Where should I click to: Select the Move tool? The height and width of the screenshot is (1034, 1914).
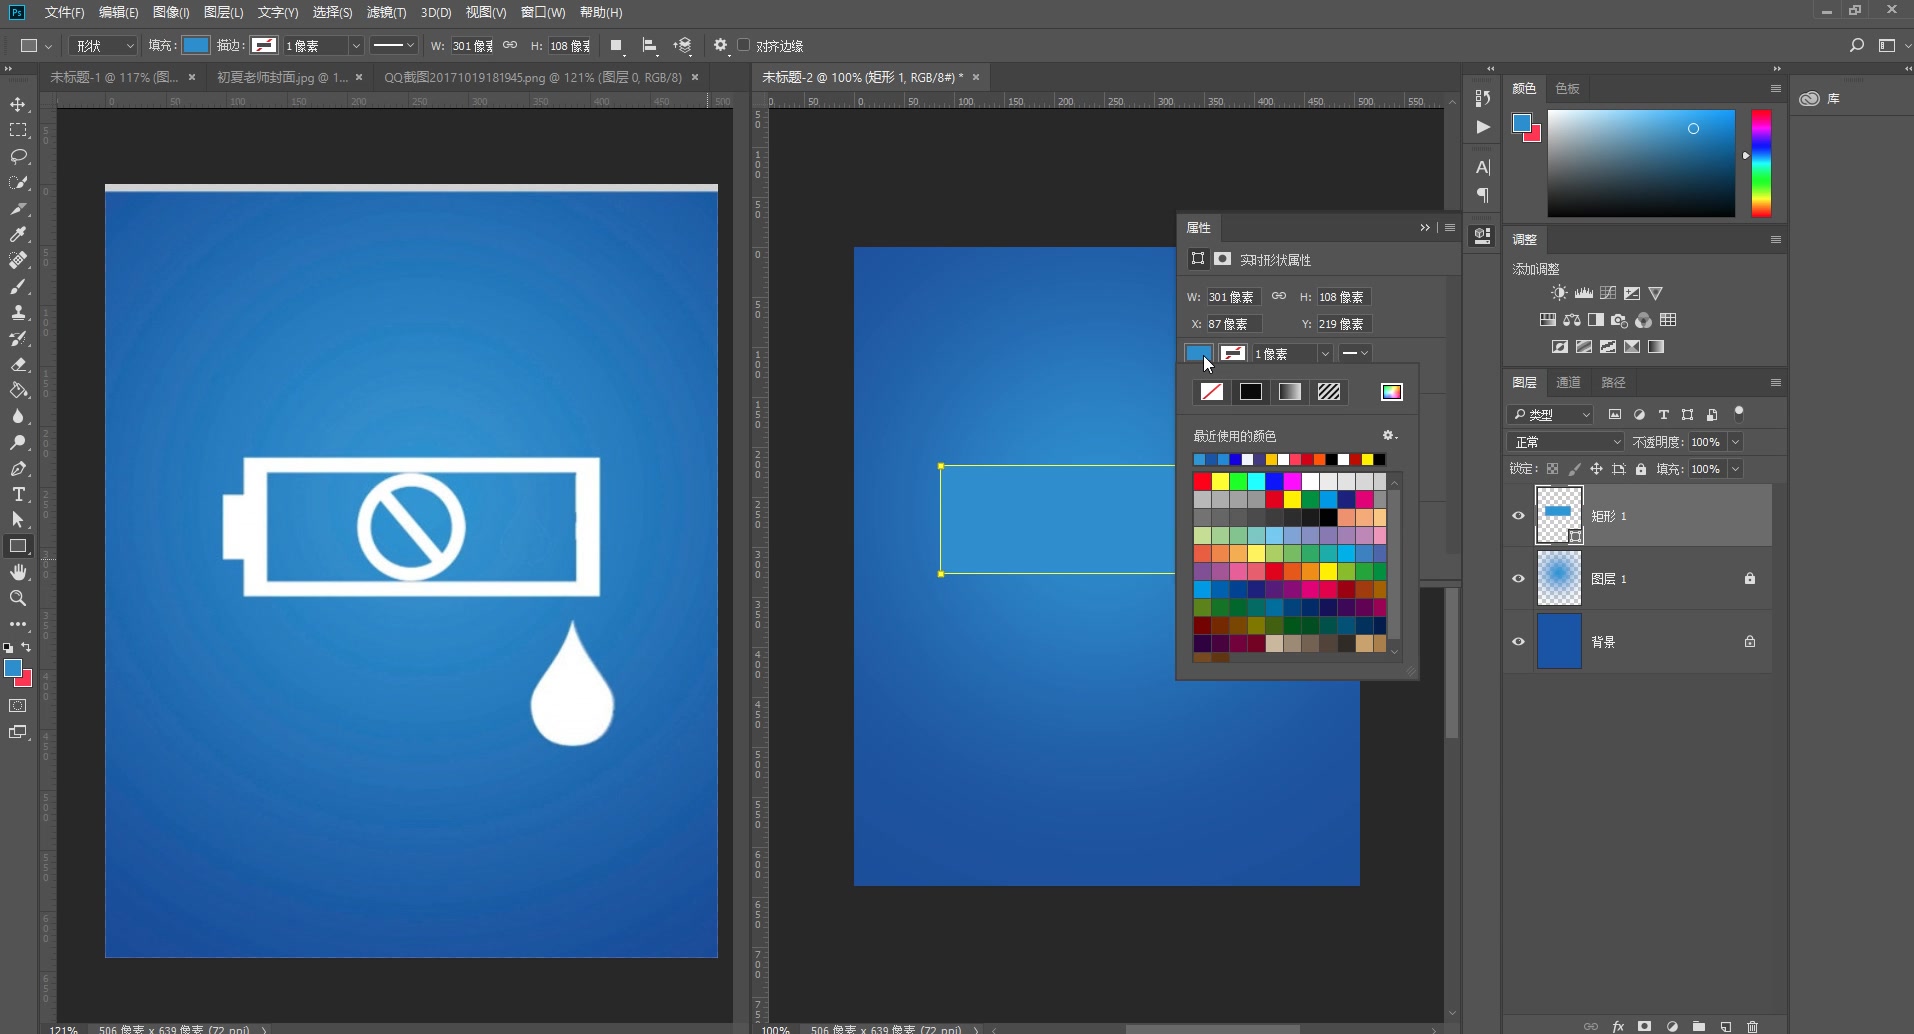(18, 105)
